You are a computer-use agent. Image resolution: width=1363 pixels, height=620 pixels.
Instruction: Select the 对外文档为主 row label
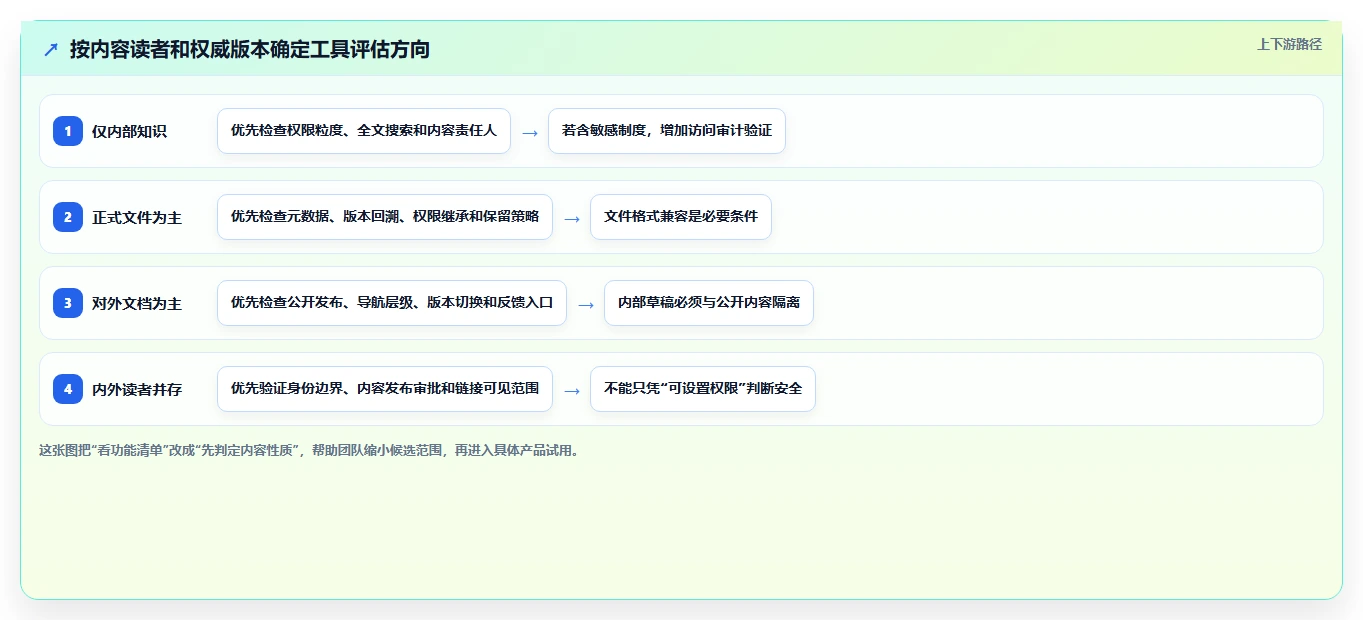(137, 303)
